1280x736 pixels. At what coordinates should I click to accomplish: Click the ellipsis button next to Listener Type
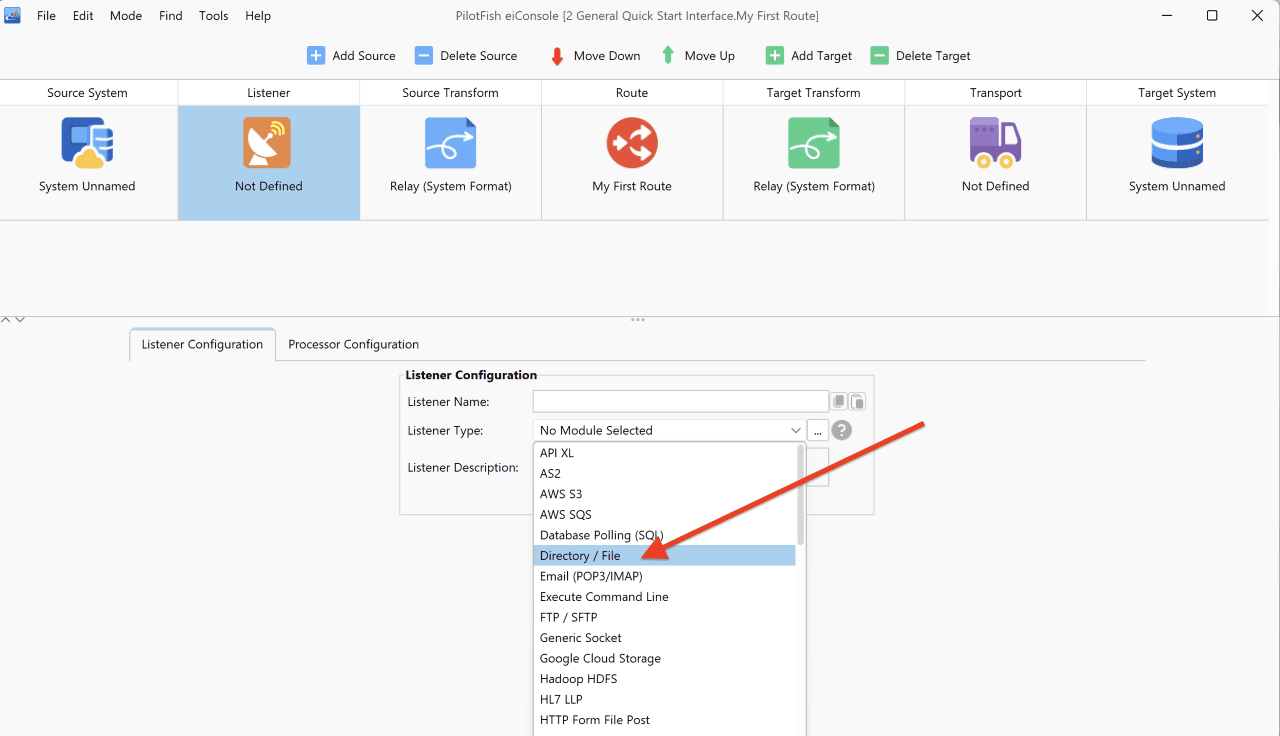818,431
